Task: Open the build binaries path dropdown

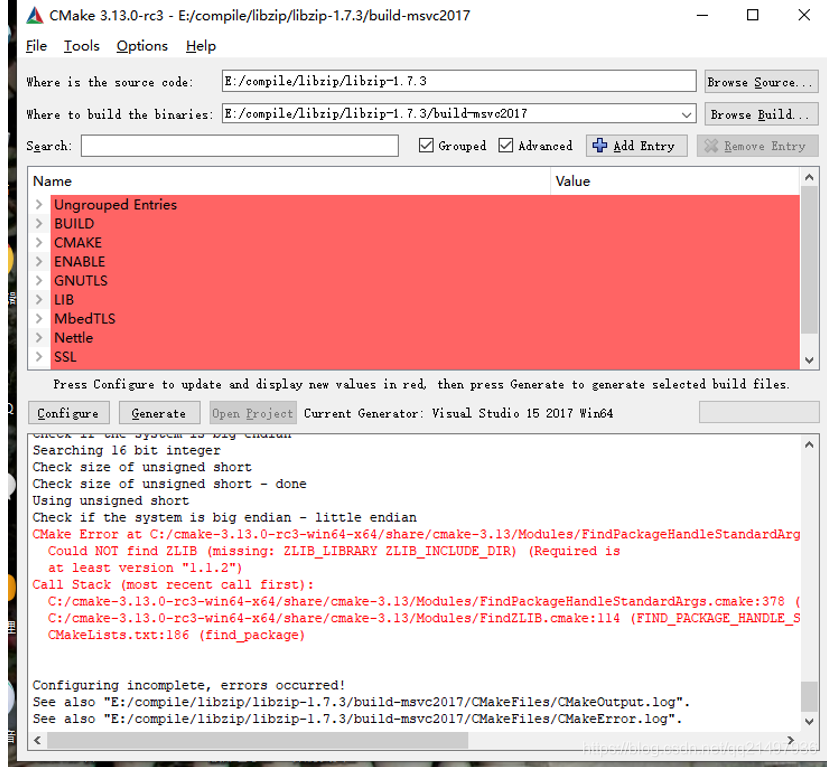Action: pyautogui.click(x=686, y=114)
